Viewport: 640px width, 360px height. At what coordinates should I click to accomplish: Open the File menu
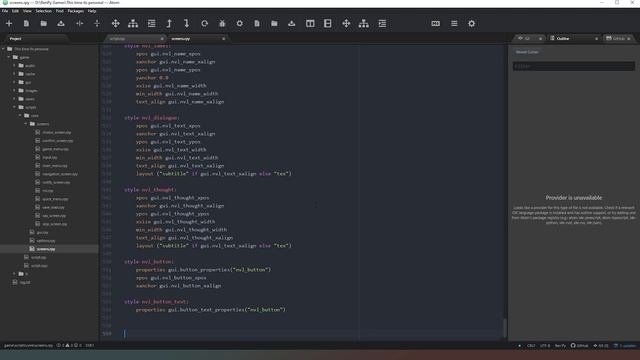pos(5,11)
